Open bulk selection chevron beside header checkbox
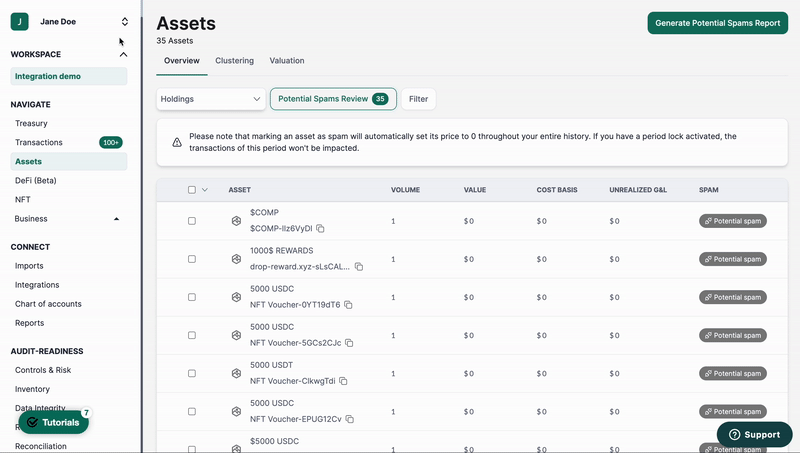 205,190
